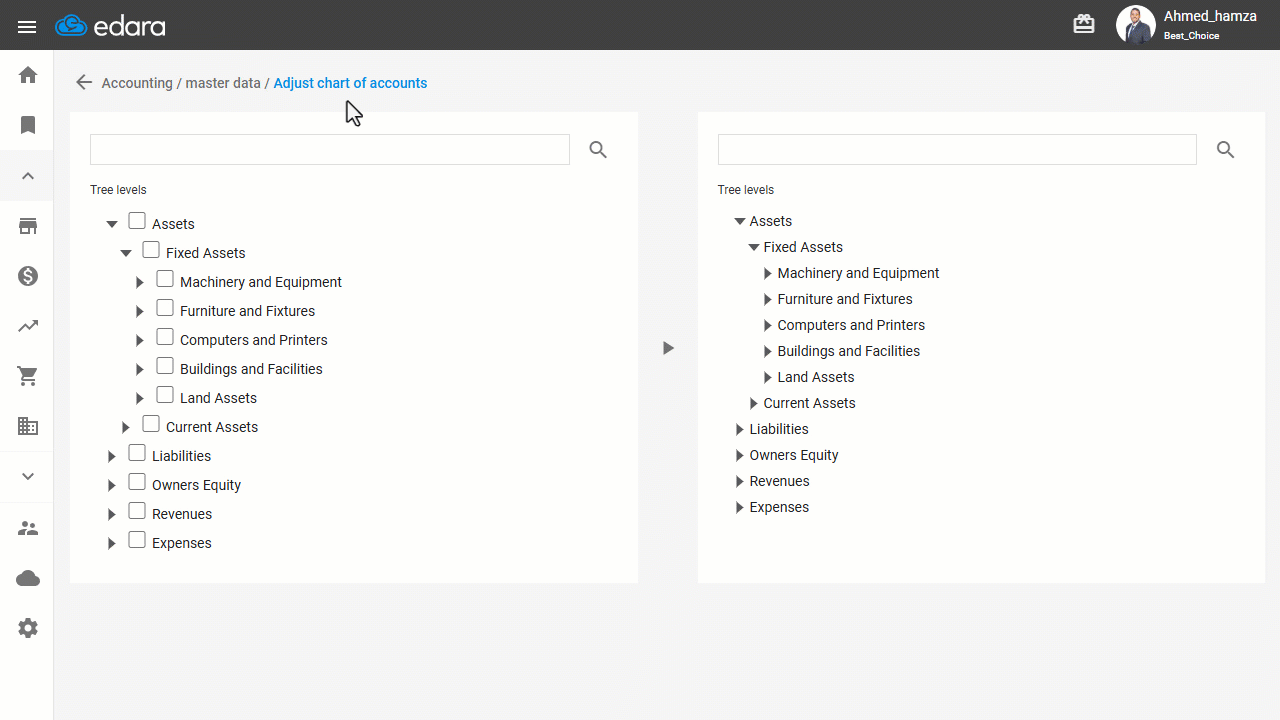Screen dimensions: 1280x720
Task: Select Current Assets in right tree
Action: point(809,403)
